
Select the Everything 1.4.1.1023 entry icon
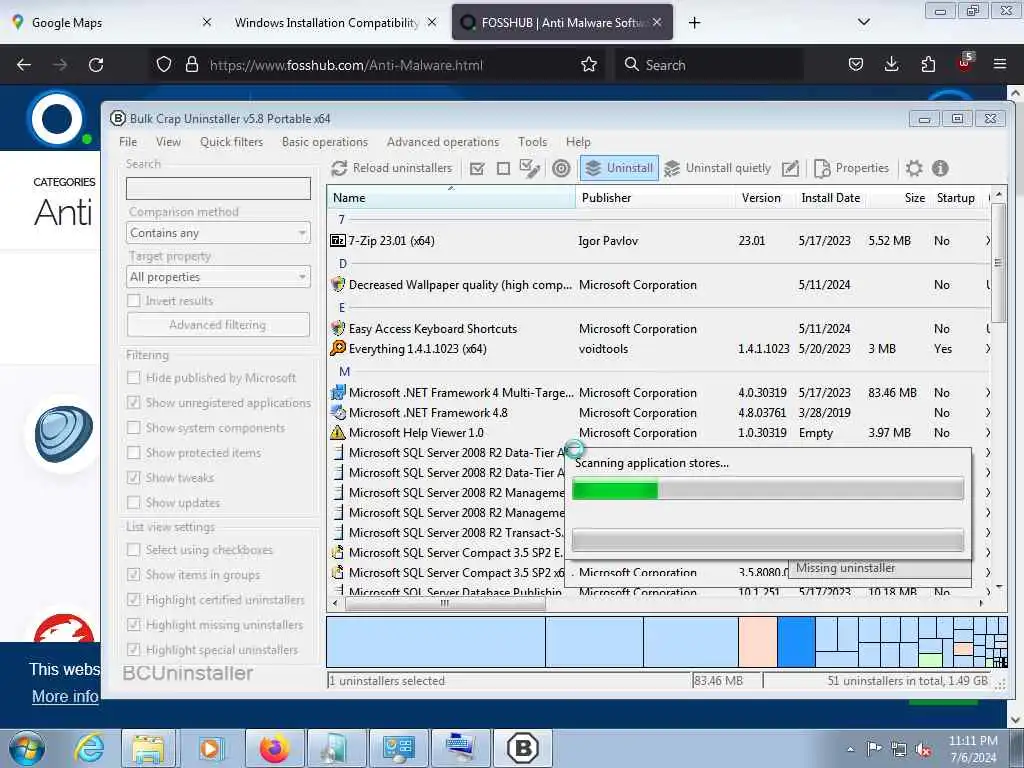click(x=338, y=348)
